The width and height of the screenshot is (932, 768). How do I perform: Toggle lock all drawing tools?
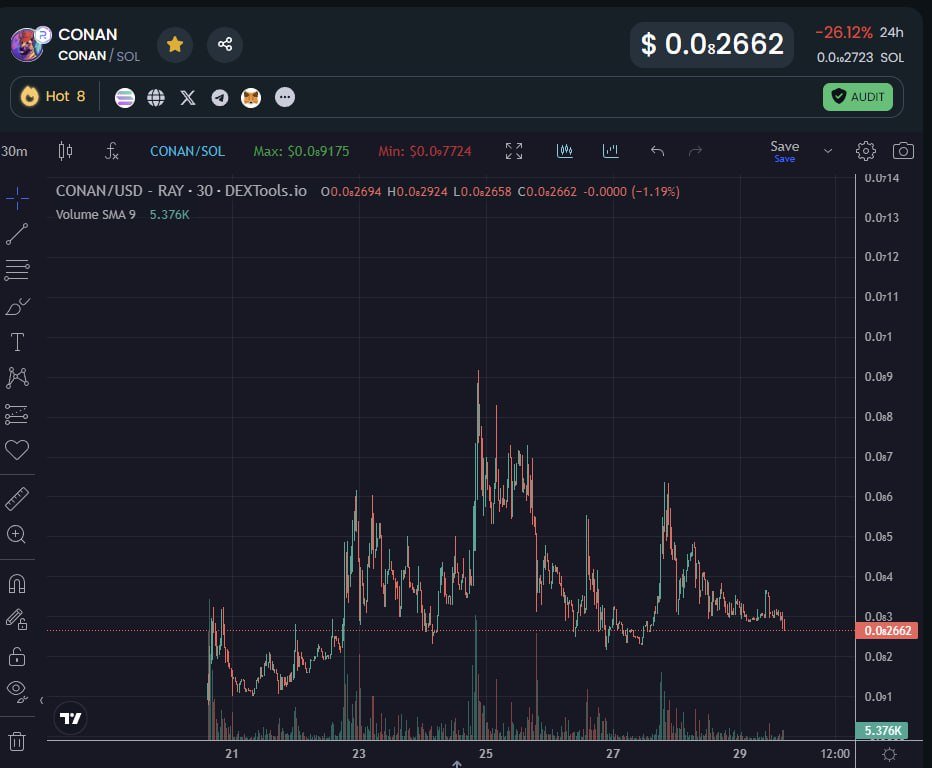click(x=17, y=657)
